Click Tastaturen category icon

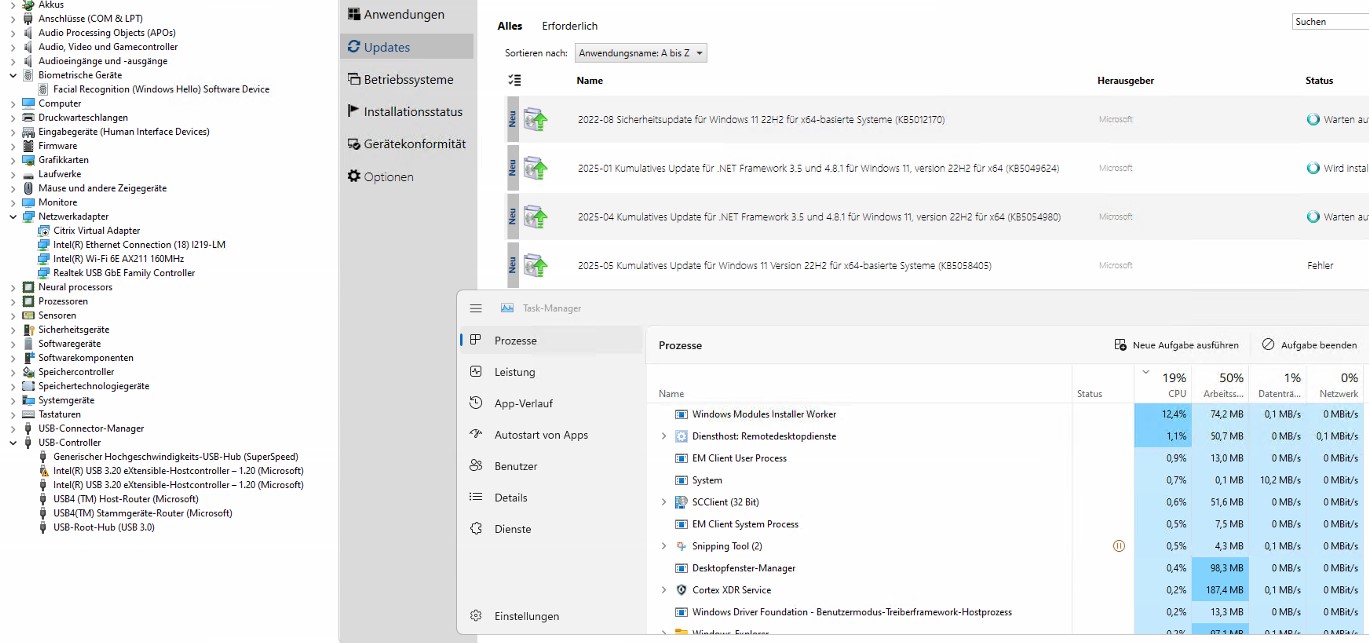point(29,414)
